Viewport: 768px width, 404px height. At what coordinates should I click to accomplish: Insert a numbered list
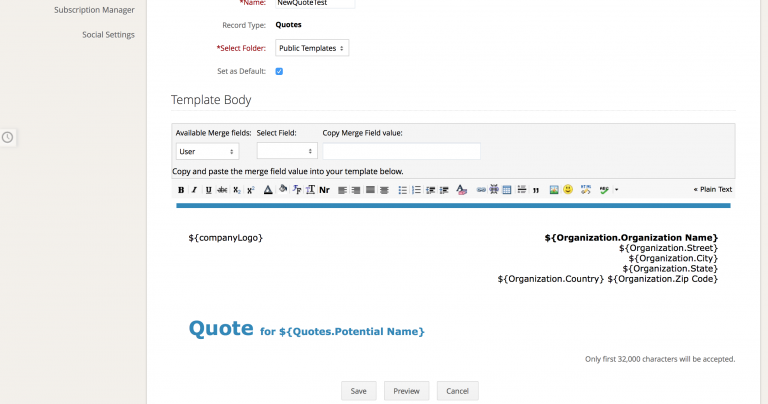[x=416, y=190]
